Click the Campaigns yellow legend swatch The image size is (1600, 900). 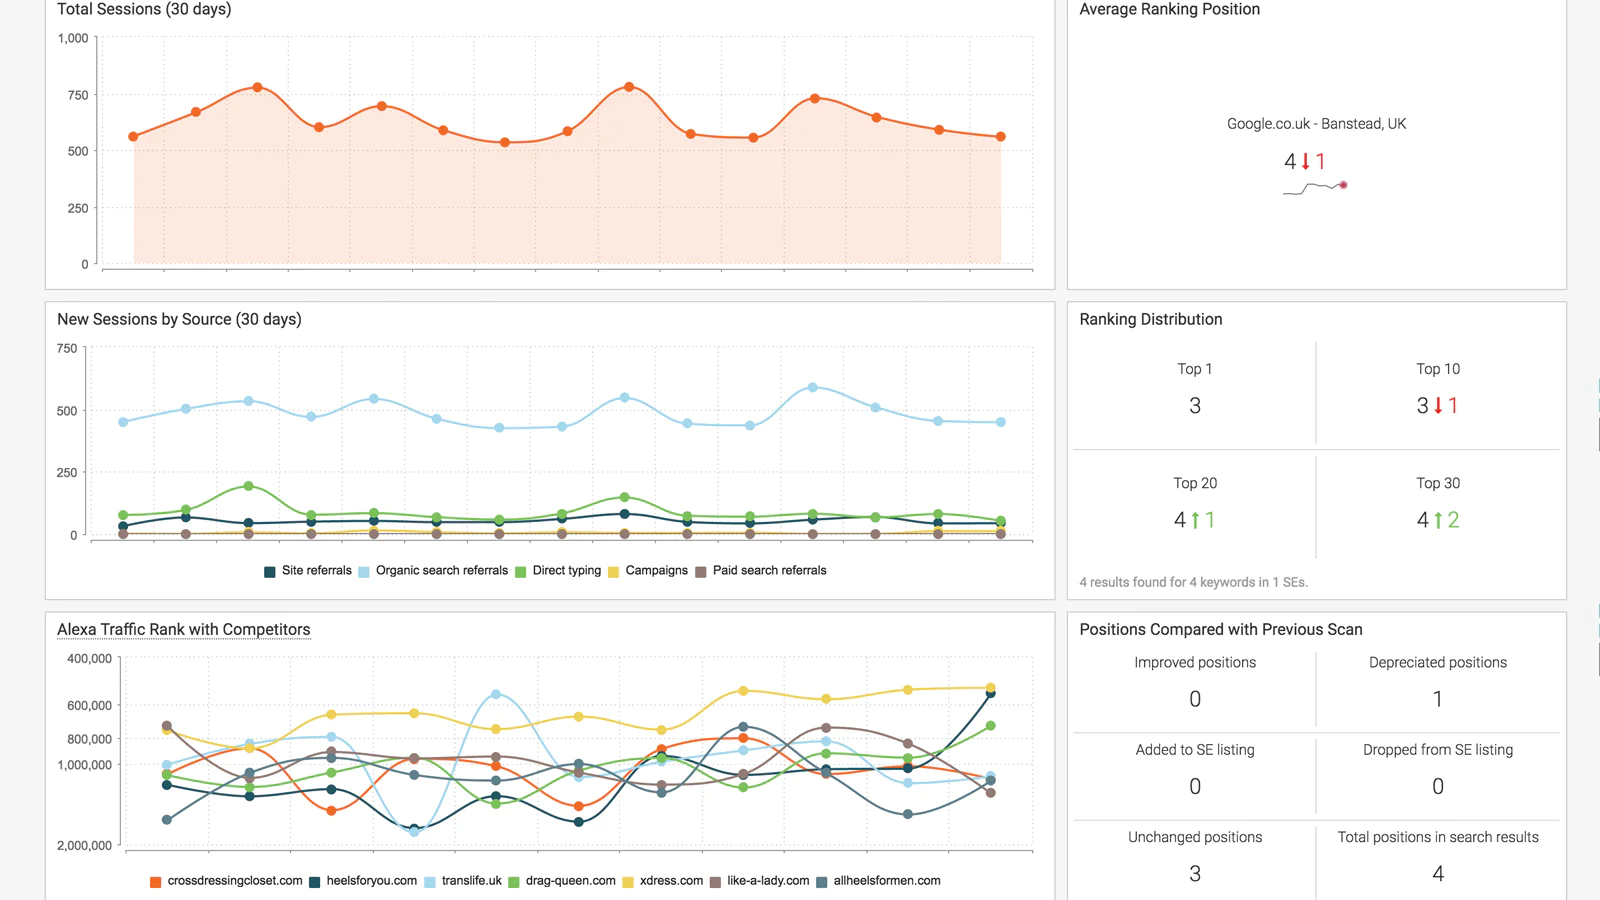point(614,572)
